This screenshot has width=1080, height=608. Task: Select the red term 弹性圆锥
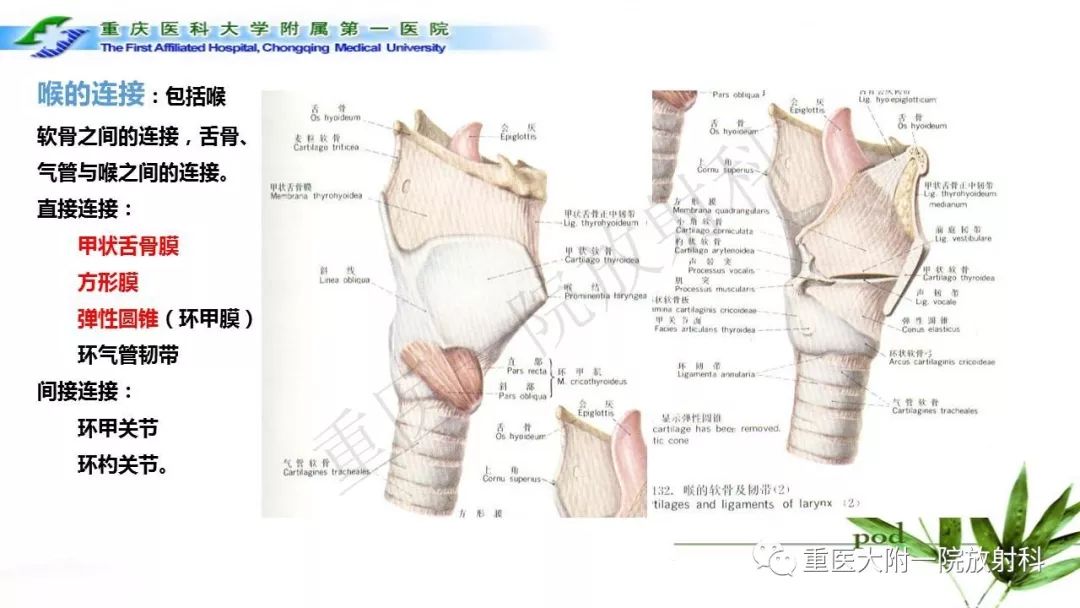click(118, 319)
